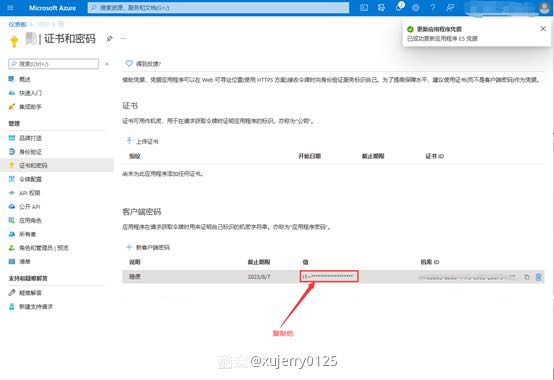Screen dimensions: 554x380
Task: Open Cloud Shell from the top bar
Action: 364,8
